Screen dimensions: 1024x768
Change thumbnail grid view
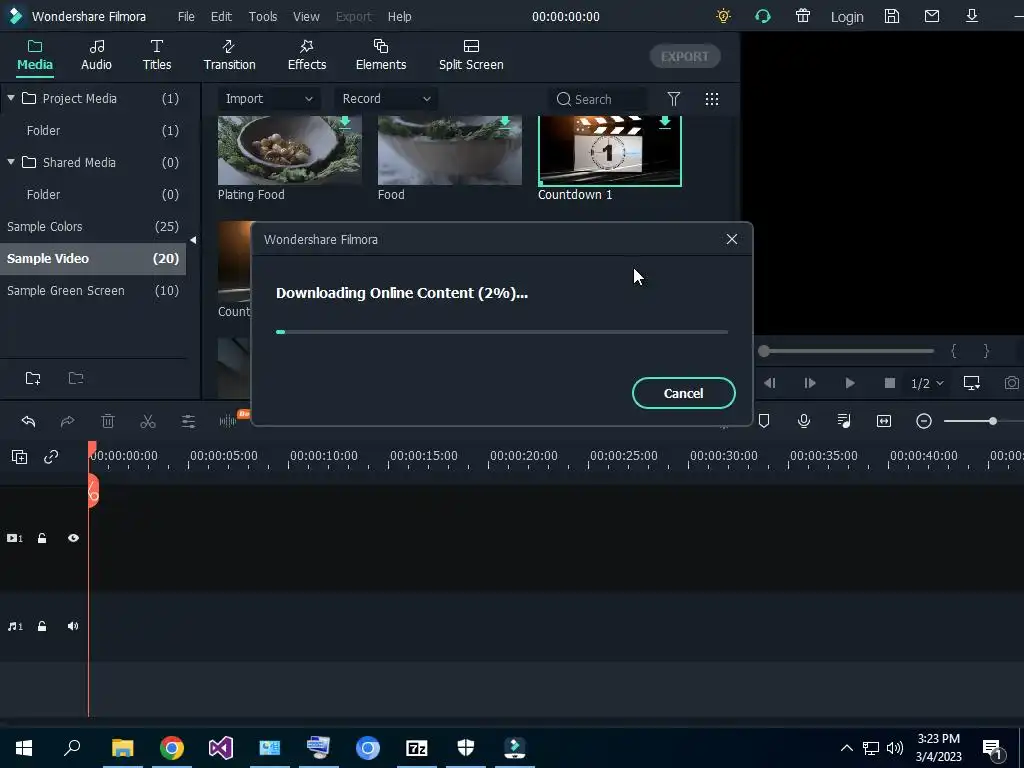pyautogui.click(x=712, y=99)
